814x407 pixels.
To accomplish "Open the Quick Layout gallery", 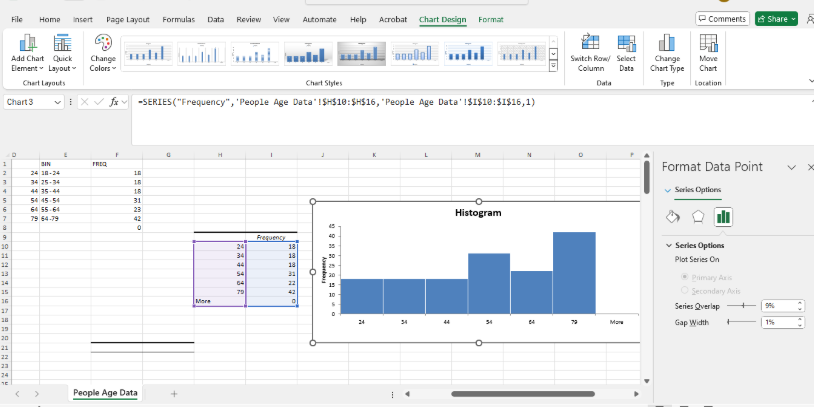I will pos(62,50).
